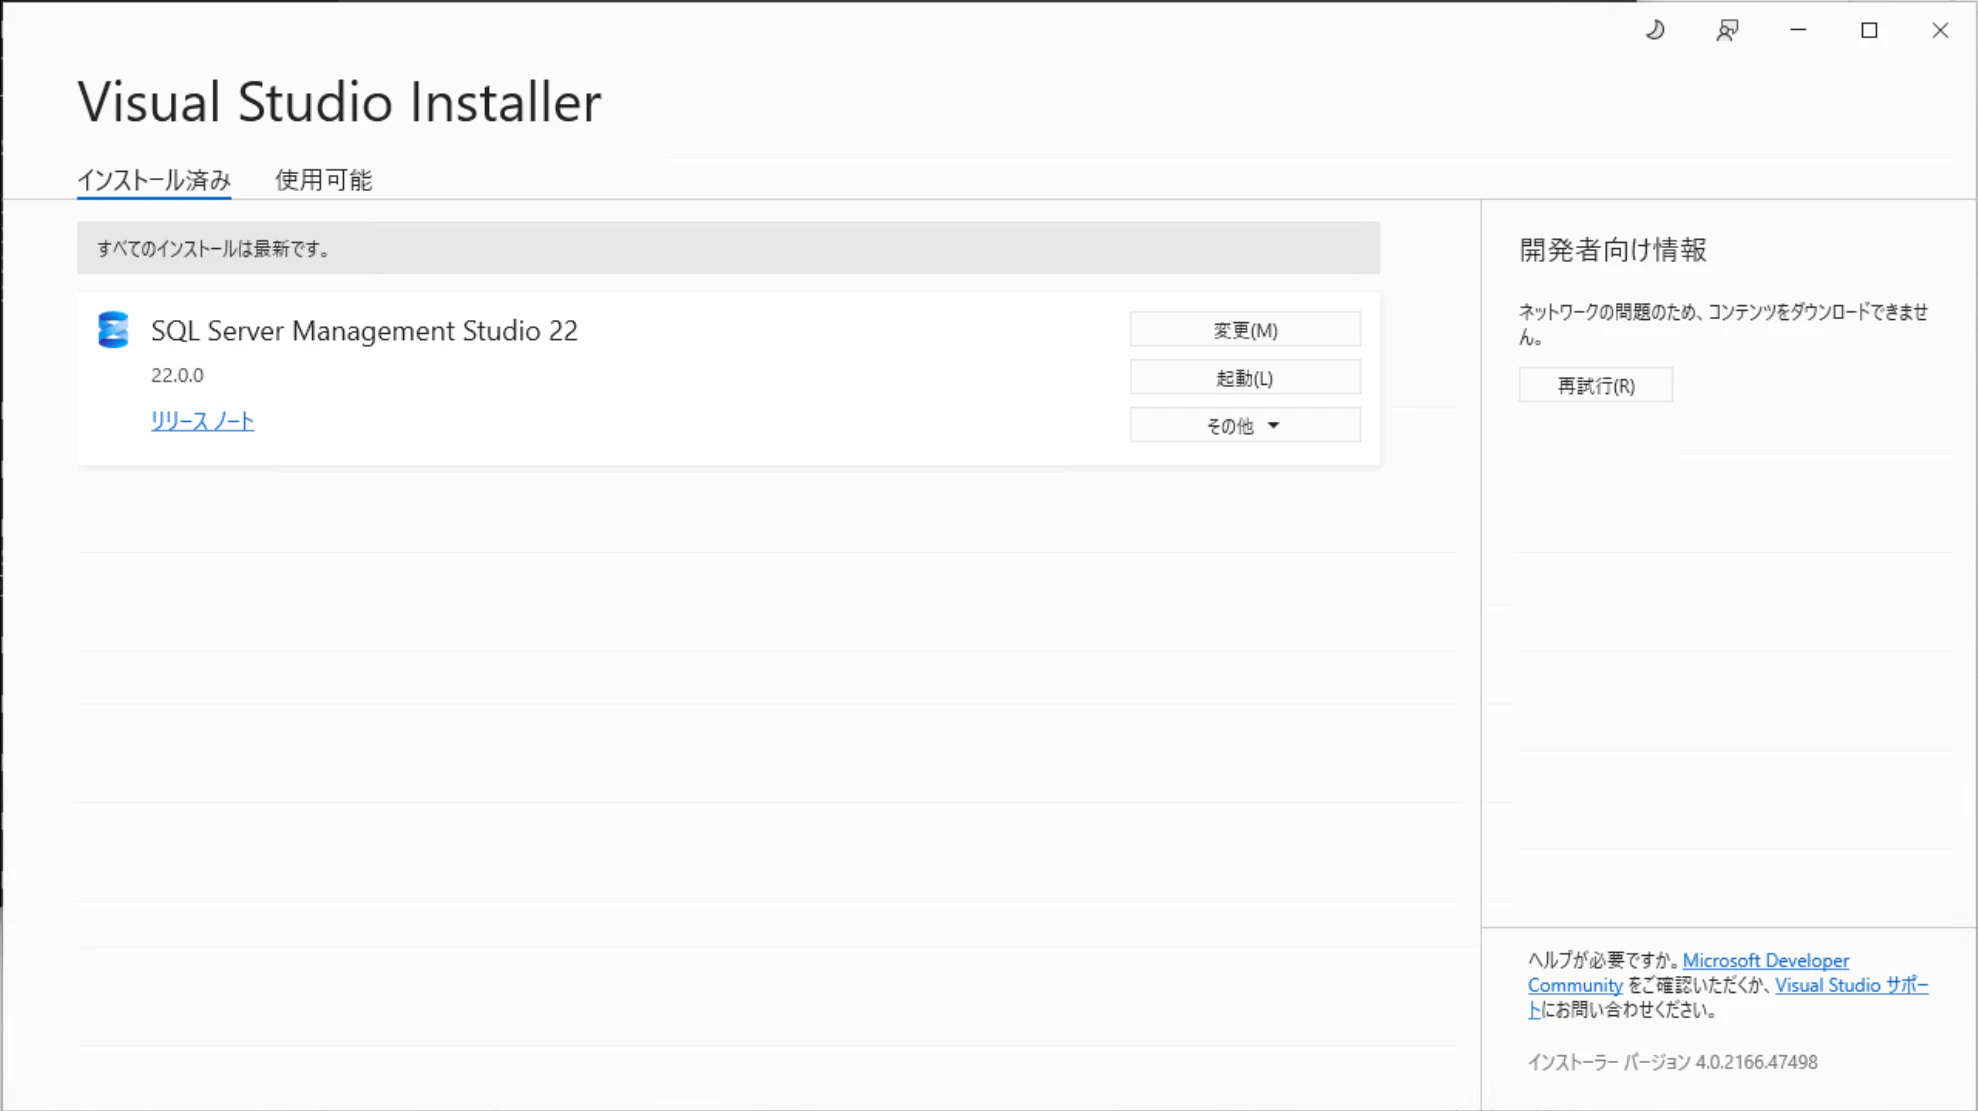Open the send feedback icon
The width and height of the screenshot is (1978, 1111).
pos(1727,30)
